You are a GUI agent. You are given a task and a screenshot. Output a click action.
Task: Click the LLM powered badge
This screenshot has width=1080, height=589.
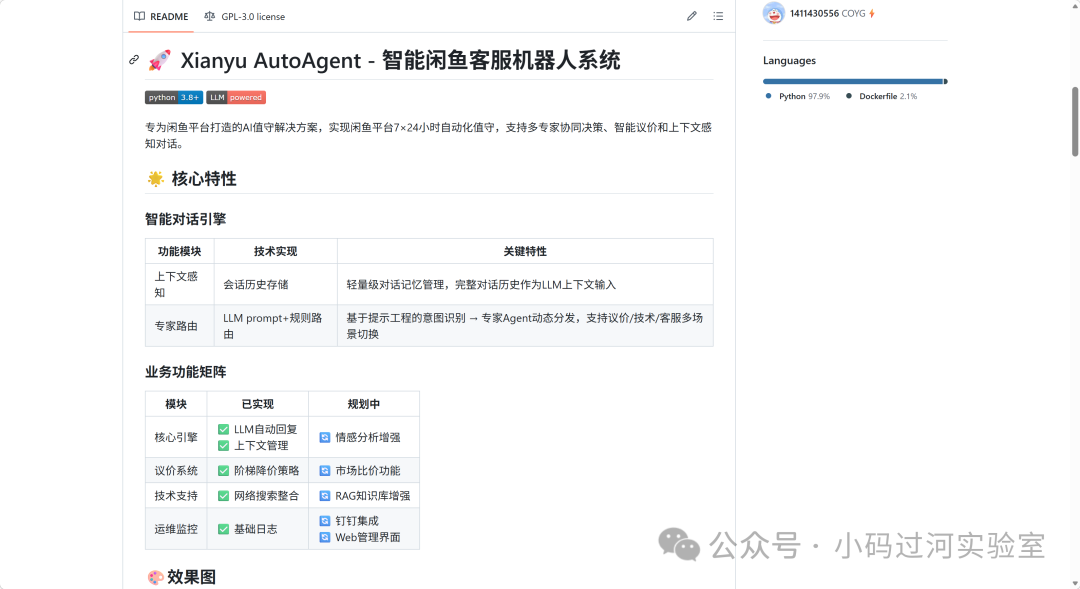click(x=236, y=97)
